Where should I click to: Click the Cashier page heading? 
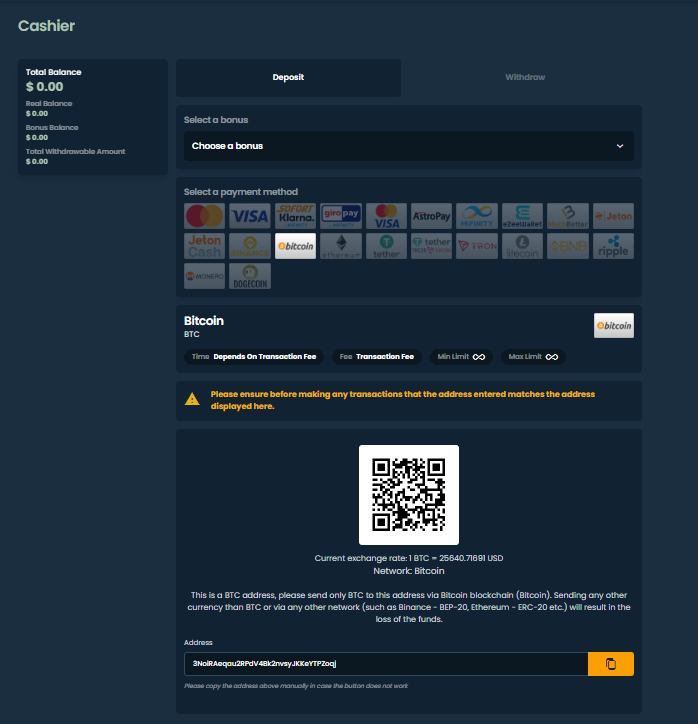pos(46,26)
